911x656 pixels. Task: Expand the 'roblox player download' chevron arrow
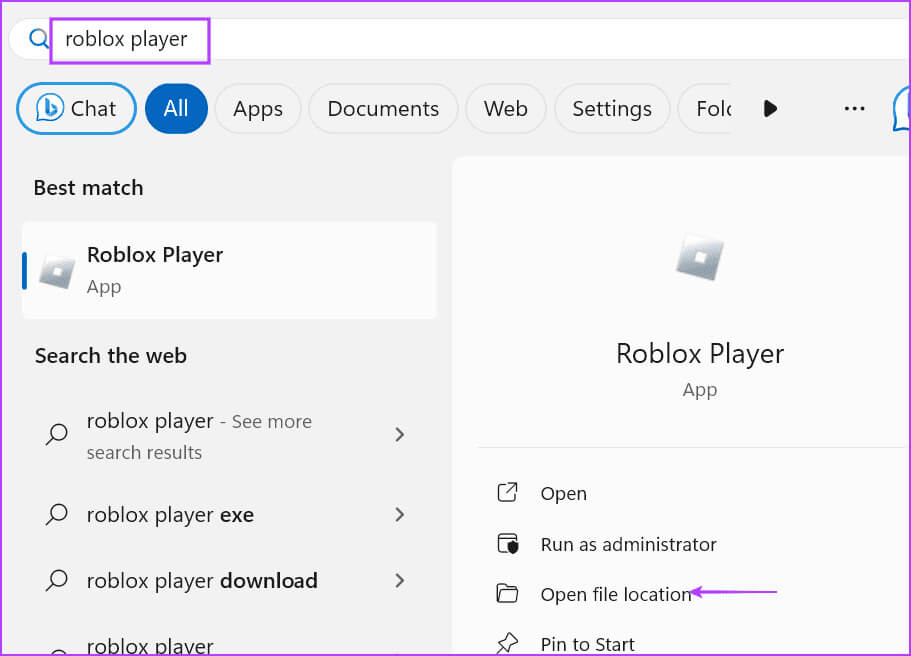(399, 580)
